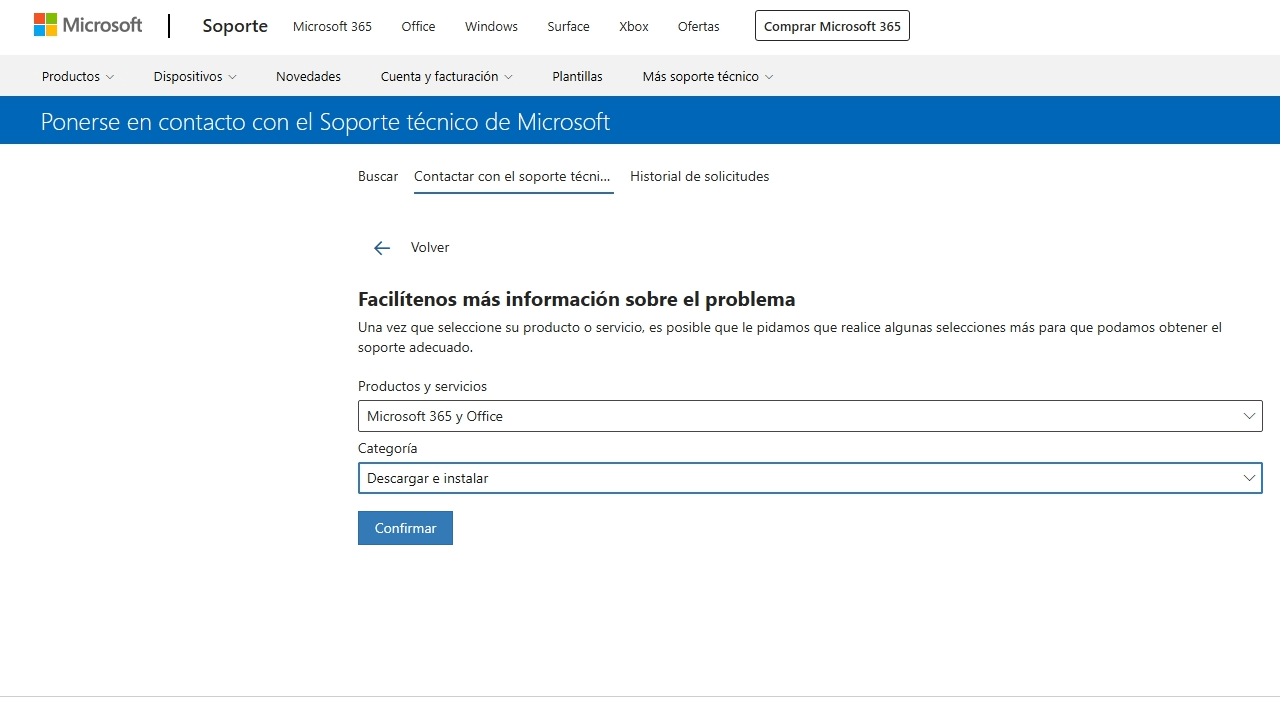Click the back arrow icon next to Volver
Image resolution: width=1280 pixels, height=703 pixels.
382,248
